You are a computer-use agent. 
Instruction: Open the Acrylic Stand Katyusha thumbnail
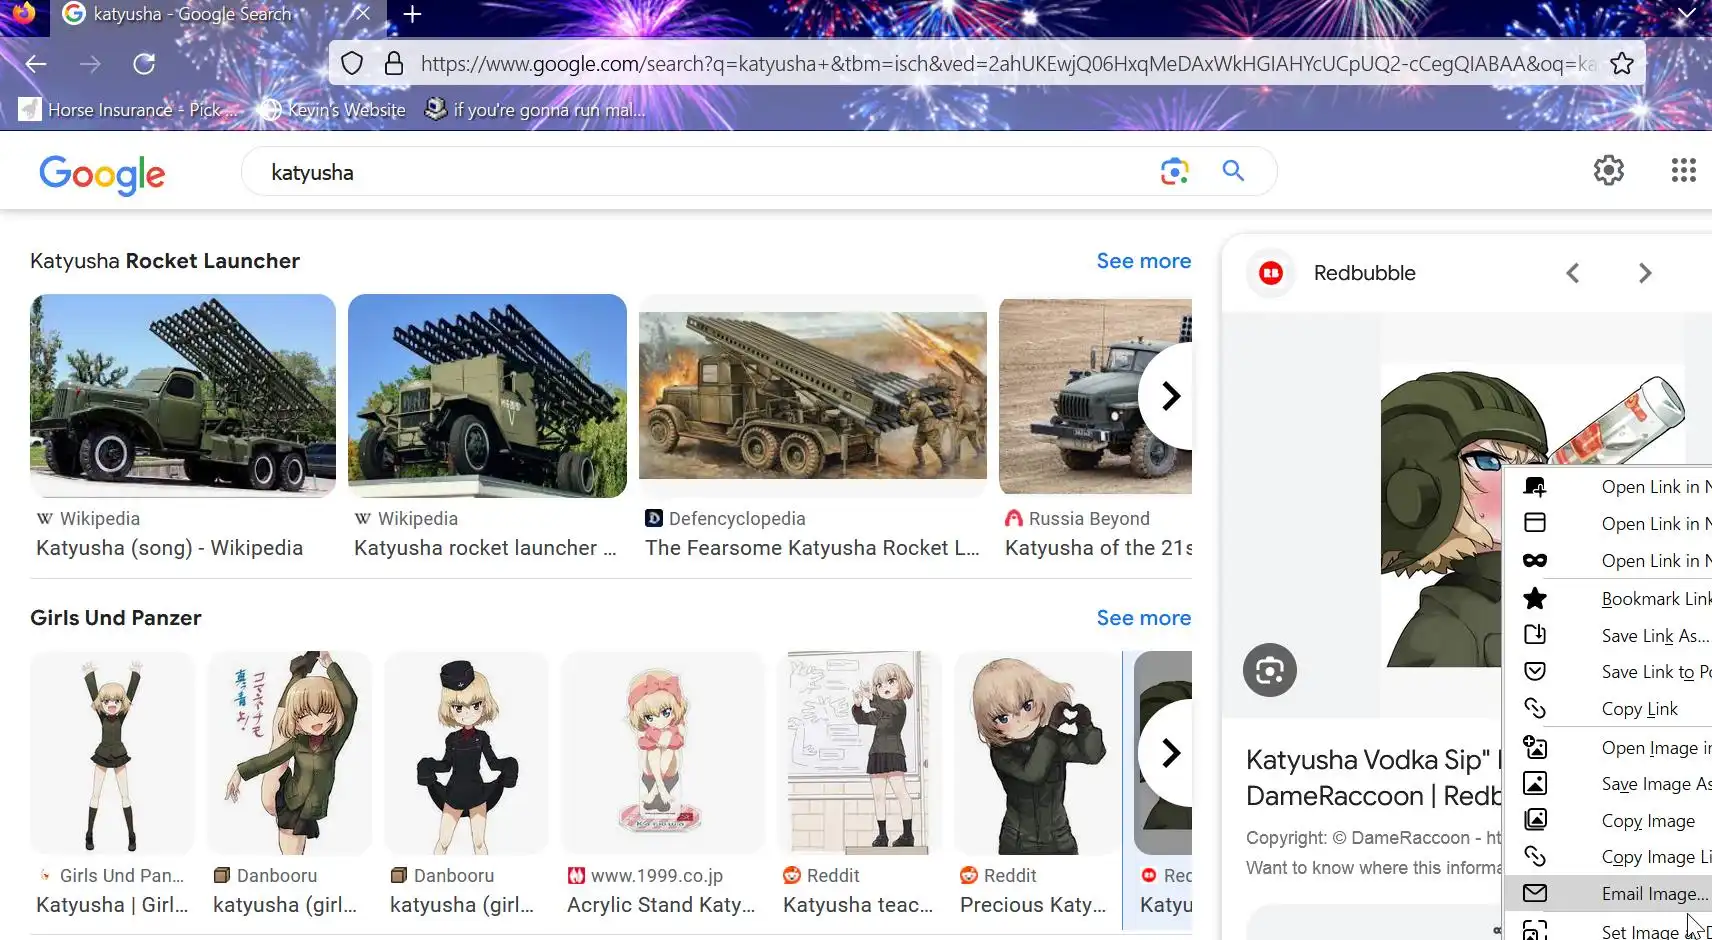tap(663, 753)
